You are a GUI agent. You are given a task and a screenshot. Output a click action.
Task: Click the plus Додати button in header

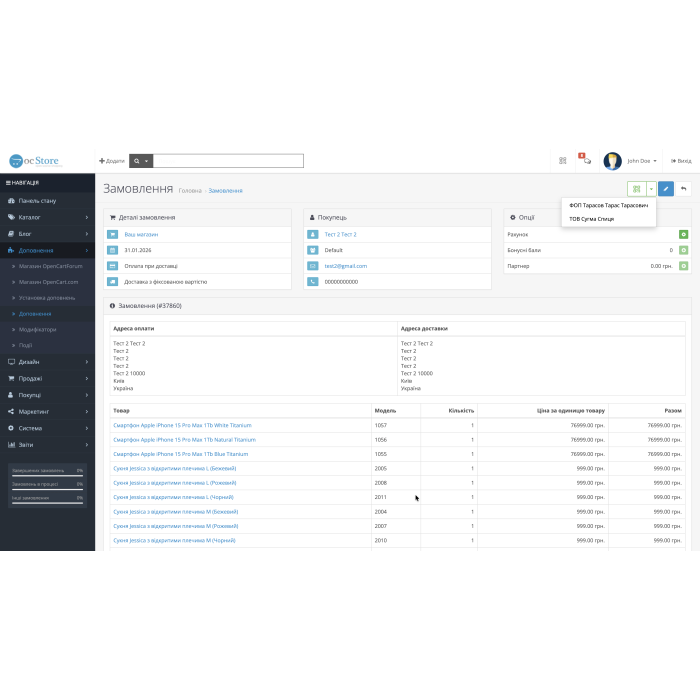click(x=112, y=161)
